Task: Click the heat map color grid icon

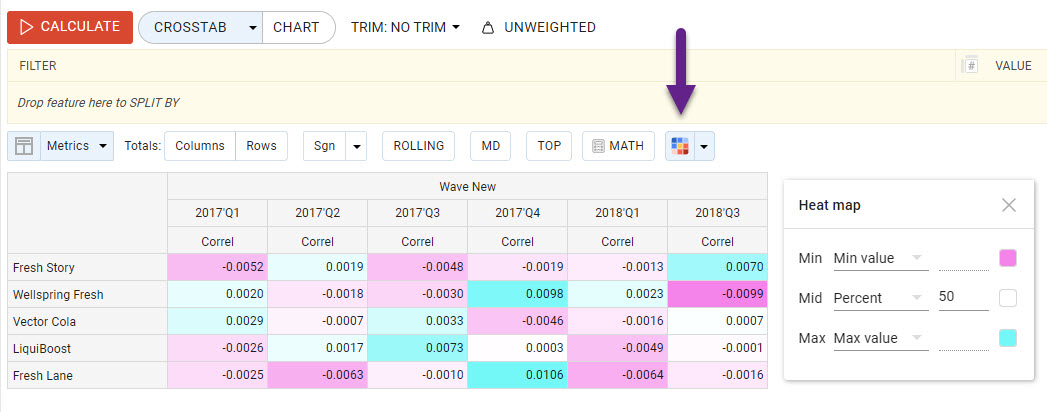Action: point(680,146)
